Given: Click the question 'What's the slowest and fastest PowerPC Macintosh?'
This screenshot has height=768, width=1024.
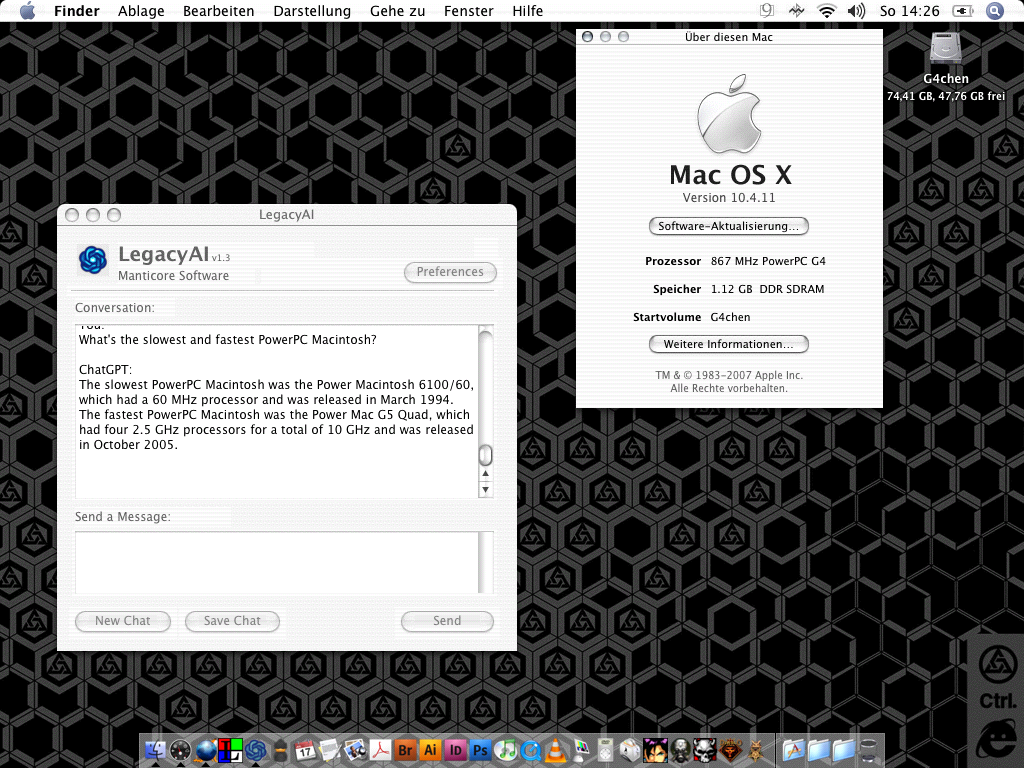Looking at the screenshot, I should (x=228, y=340).
